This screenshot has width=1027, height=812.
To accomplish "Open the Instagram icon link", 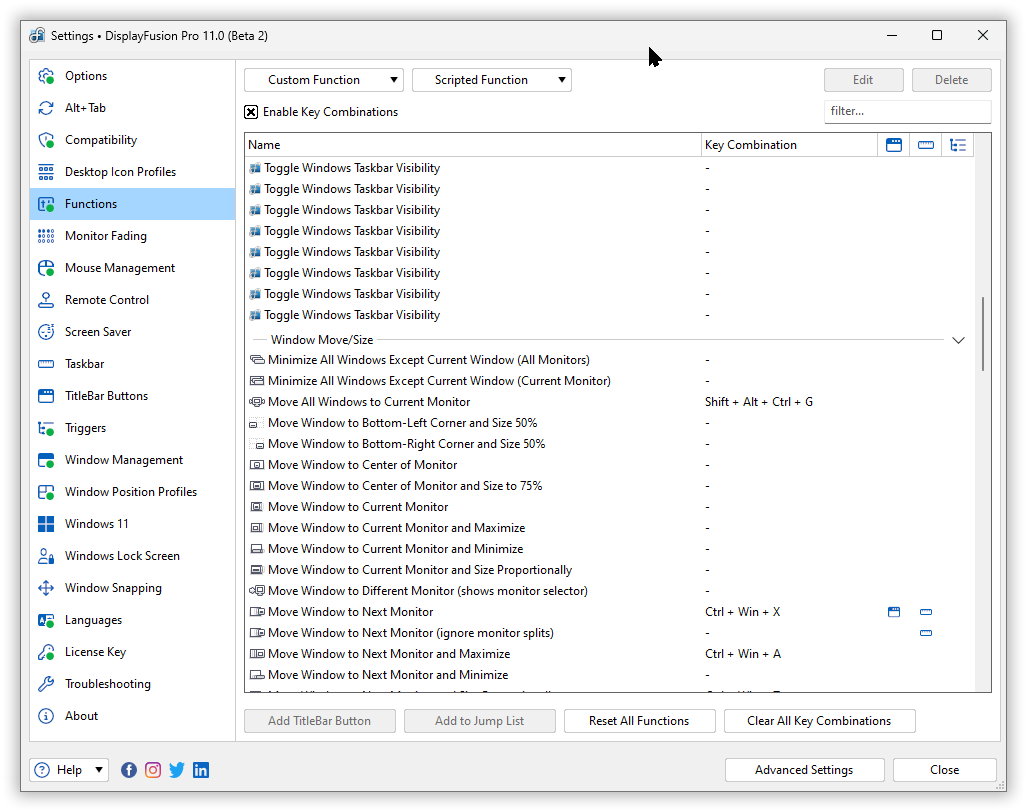I will (153, 770).
